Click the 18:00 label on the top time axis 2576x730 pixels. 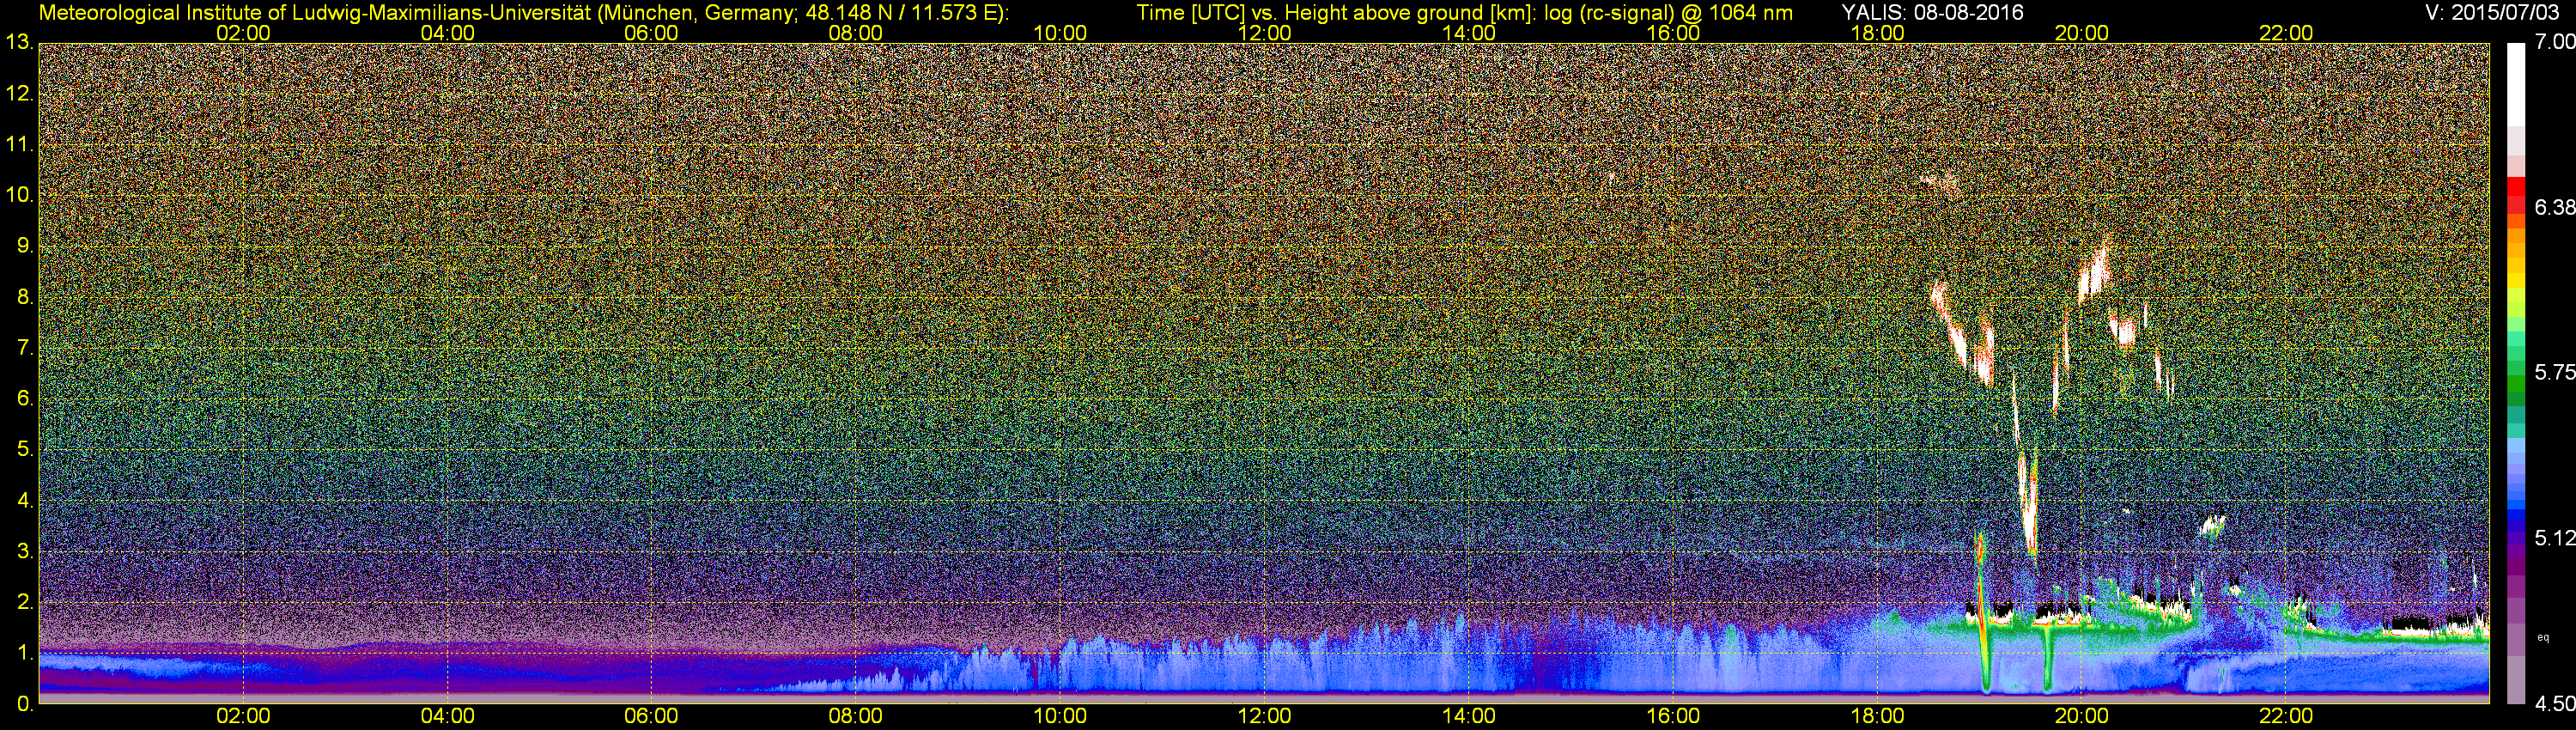click(1877, 33)
